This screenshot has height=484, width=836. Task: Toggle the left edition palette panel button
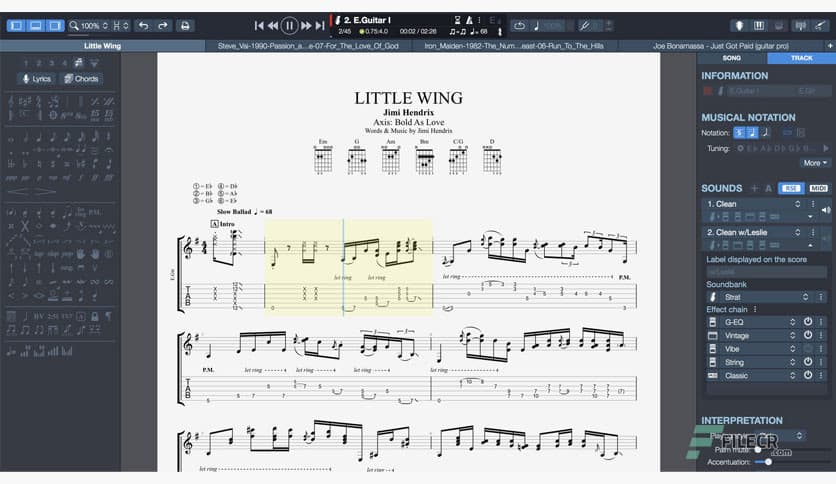pos(16,25)
